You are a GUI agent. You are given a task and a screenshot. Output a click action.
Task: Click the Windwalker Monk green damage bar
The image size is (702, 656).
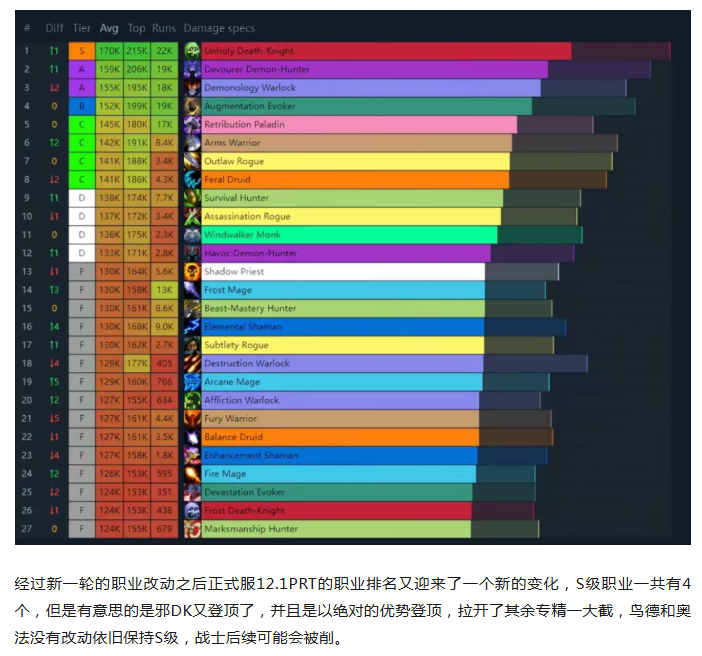point(349,235)
